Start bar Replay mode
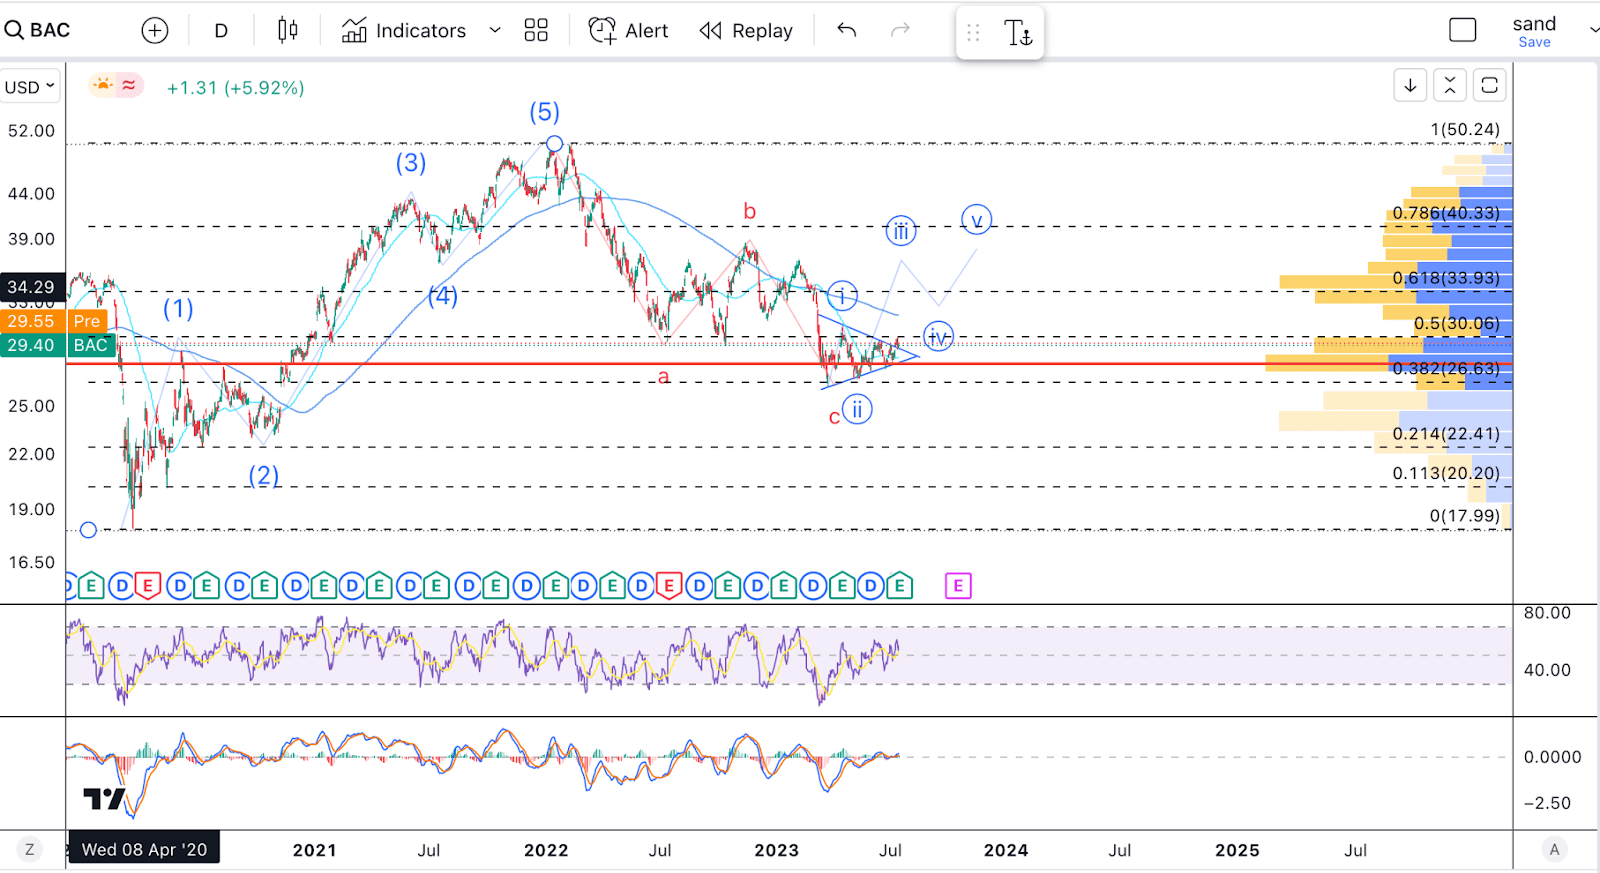1600x873 pixels. click(746, 31)
